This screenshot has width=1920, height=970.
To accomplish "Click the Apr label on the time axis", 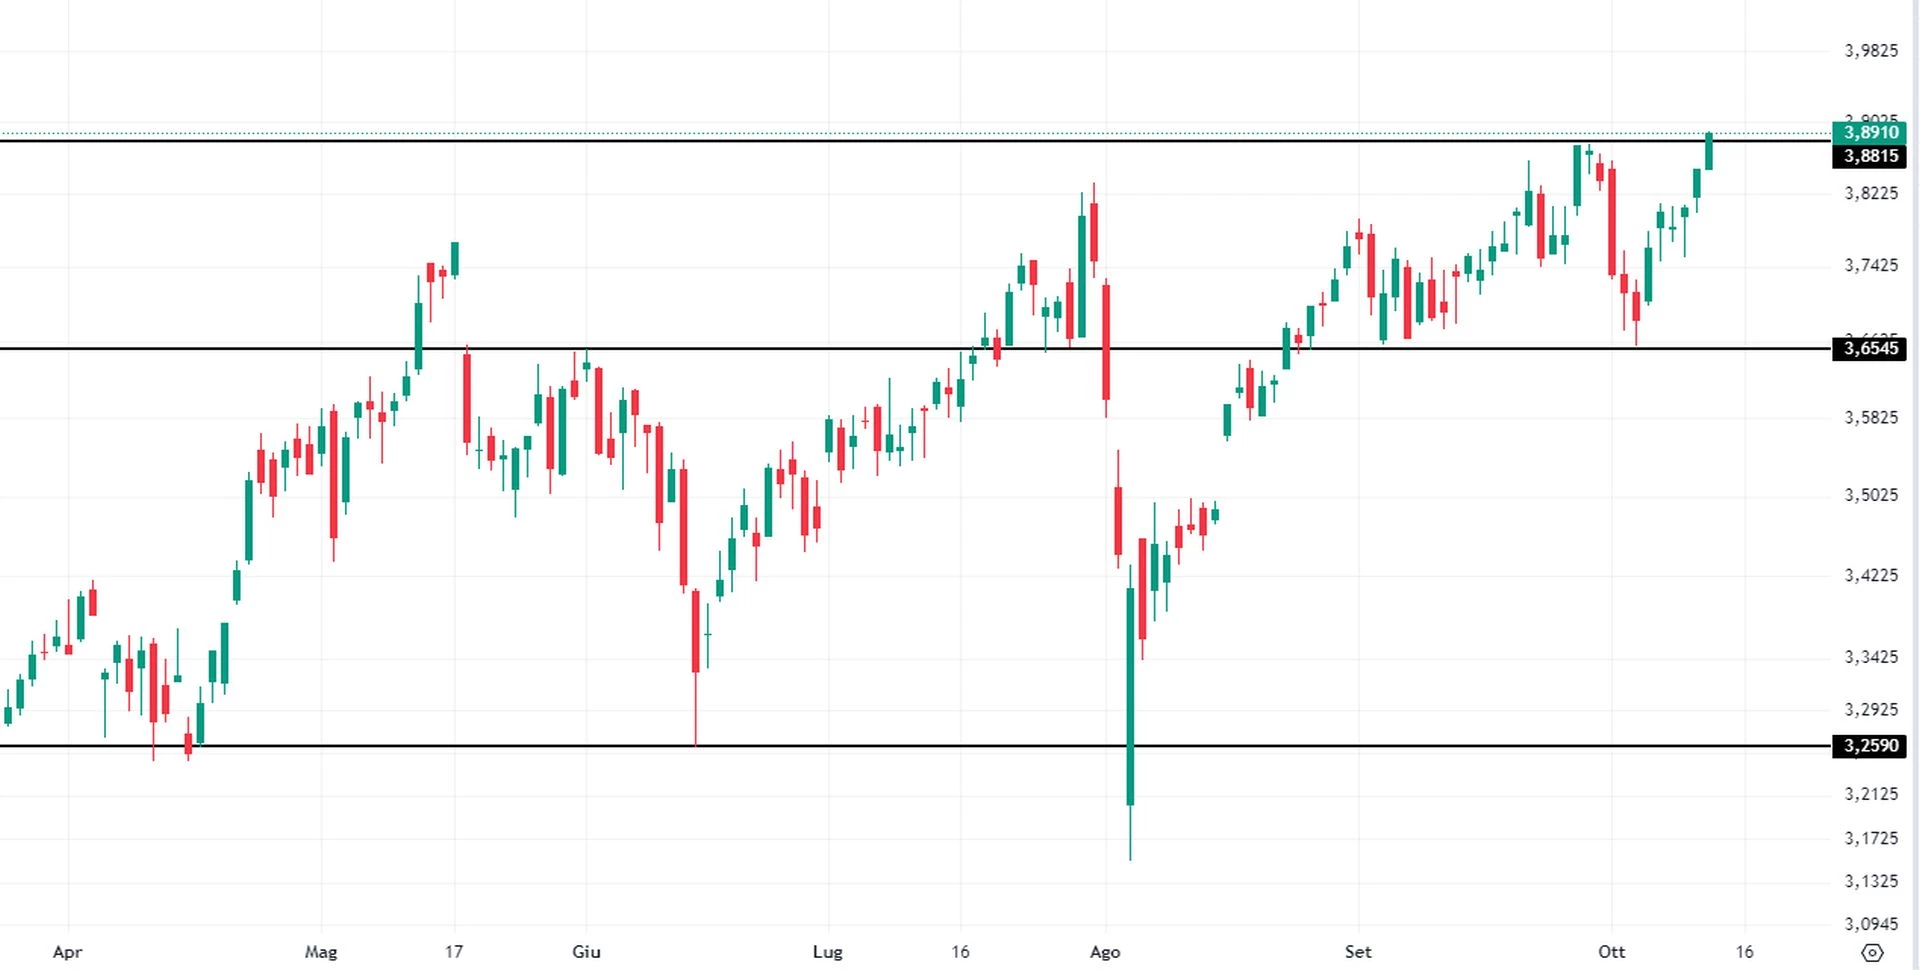I will point(67,952).
